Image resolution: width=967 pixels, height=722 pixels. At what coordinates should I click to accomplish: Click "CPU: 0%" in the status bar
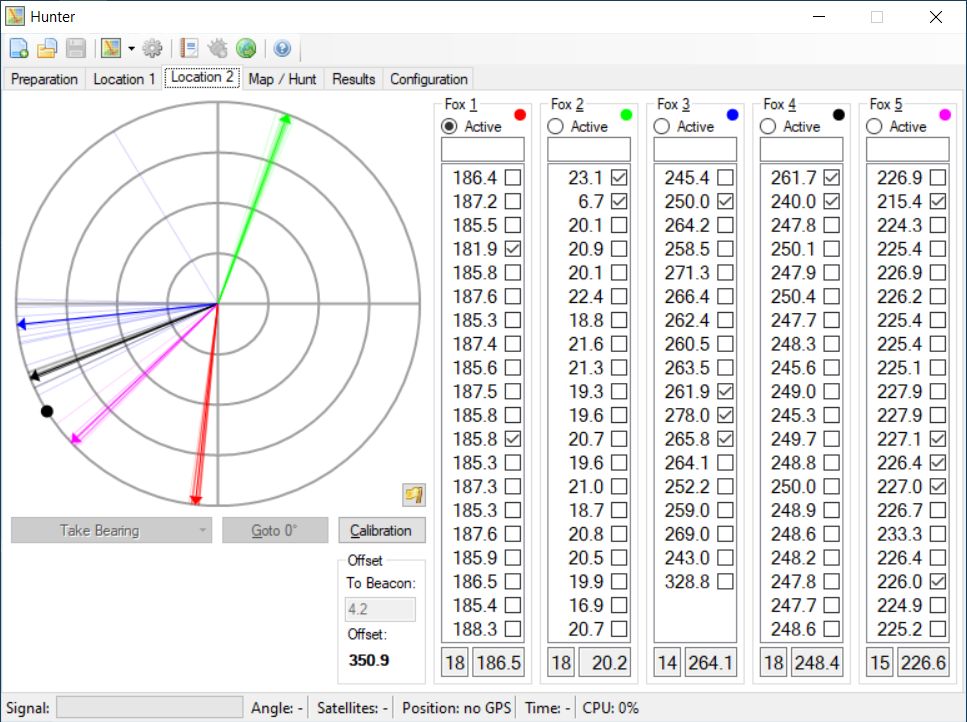611,708
